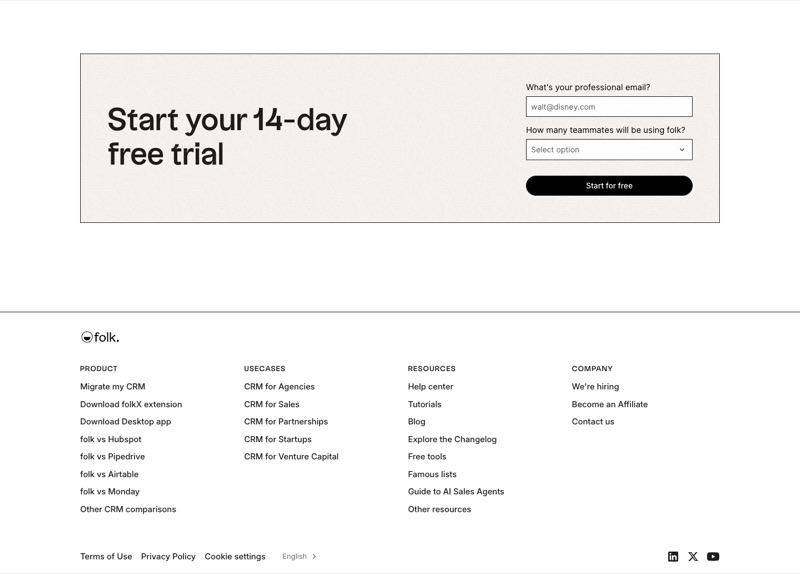Open the English language selector

pyautogui.click(x=299, y=556)
